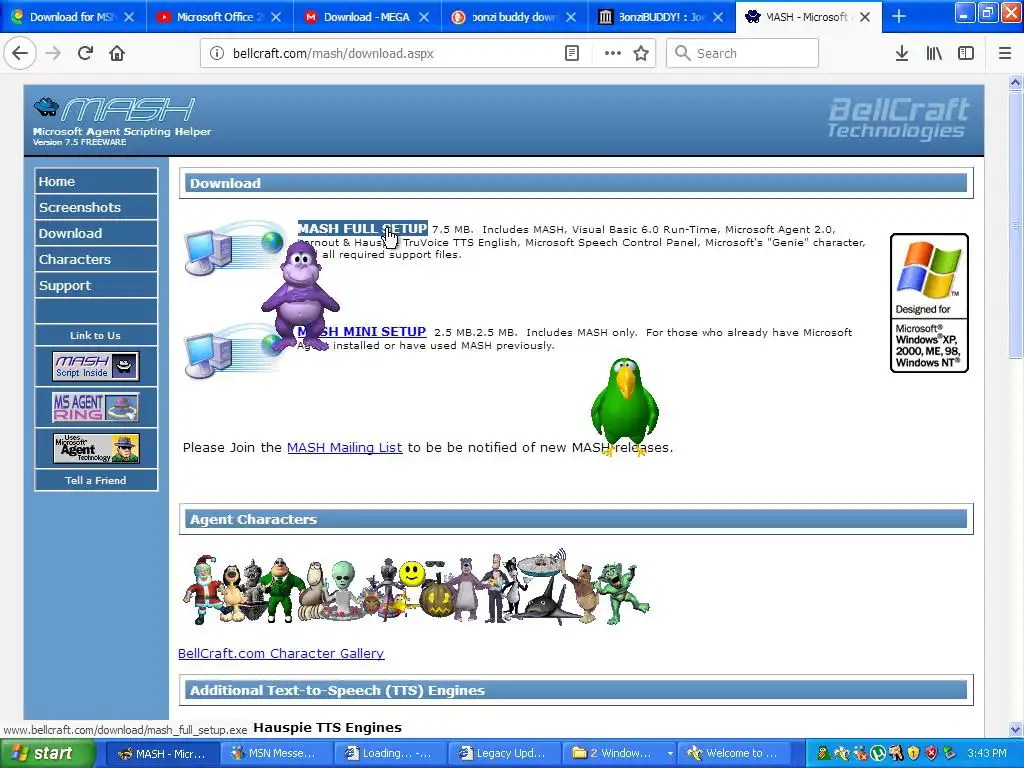1024x768 pixels.
Task: Open page actions three-dot menu
Action: click(612, 54)
